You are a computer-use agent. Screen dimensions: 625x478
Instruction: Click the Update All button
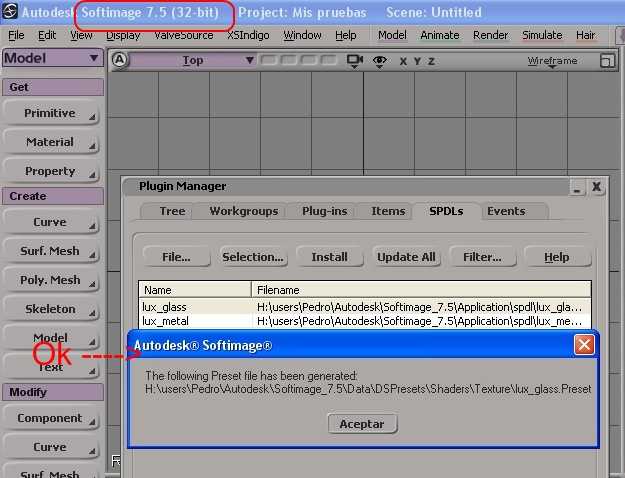pyautogui.click(x=406, y=257)
